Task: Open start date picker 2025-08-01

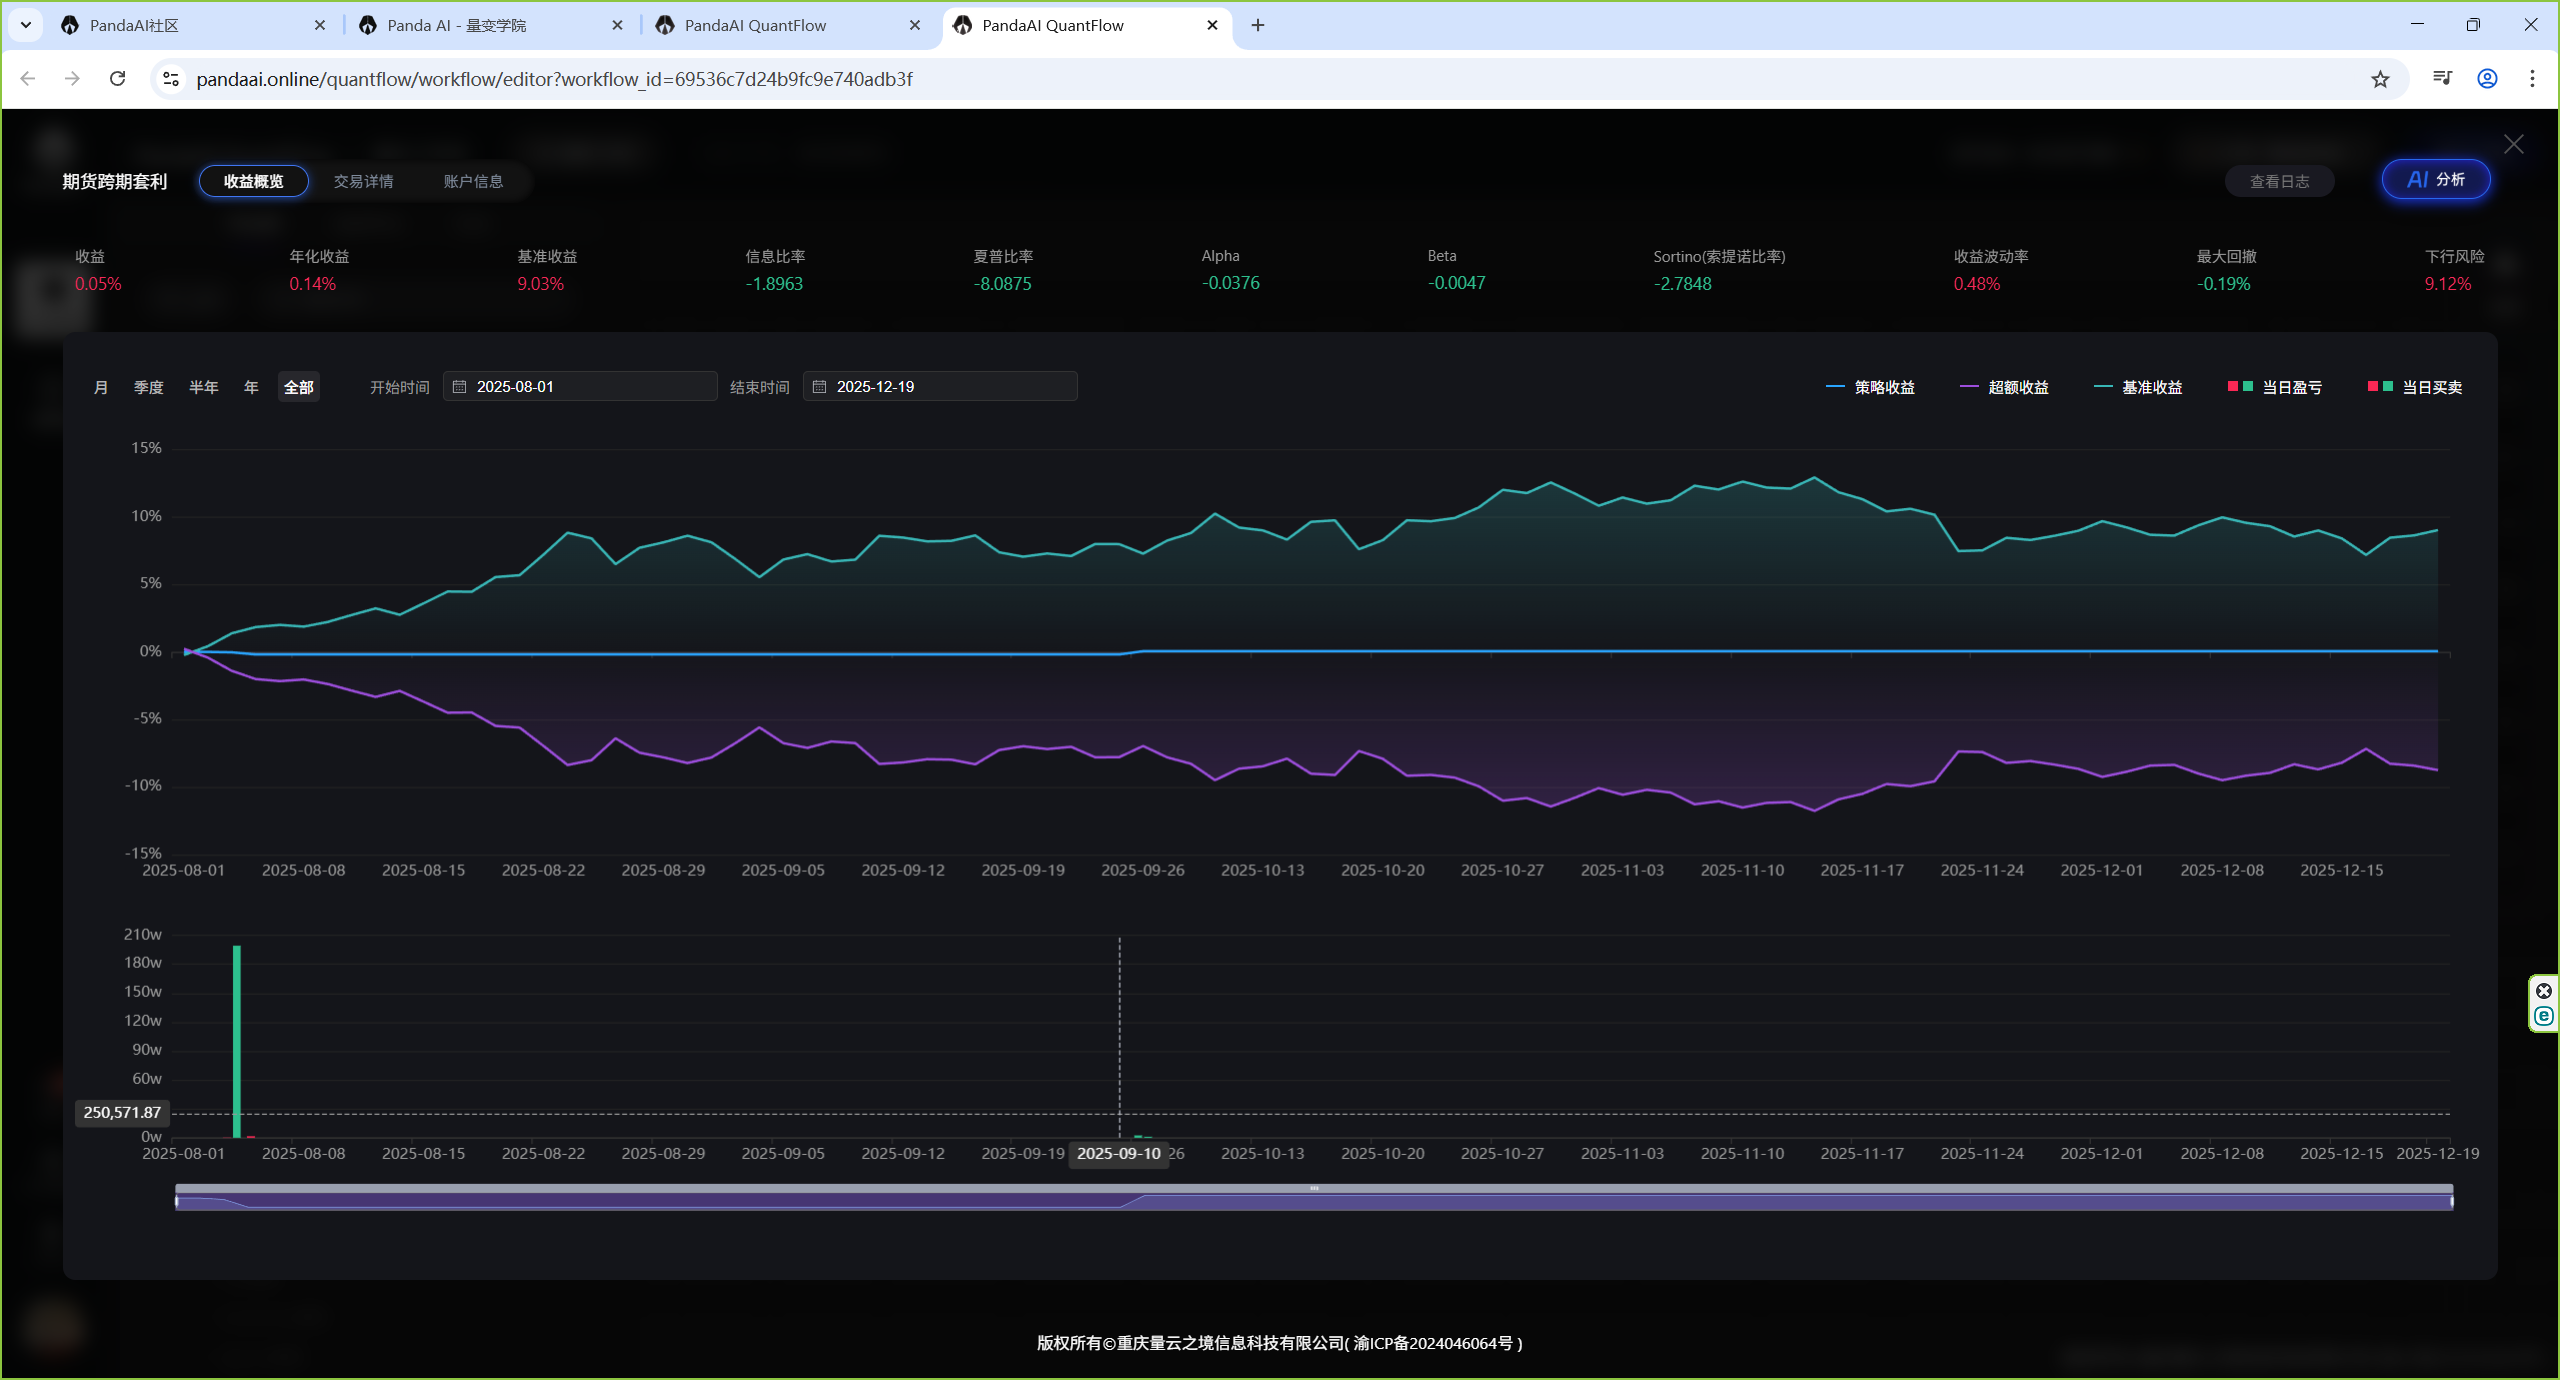Action: tap(580, 387)
